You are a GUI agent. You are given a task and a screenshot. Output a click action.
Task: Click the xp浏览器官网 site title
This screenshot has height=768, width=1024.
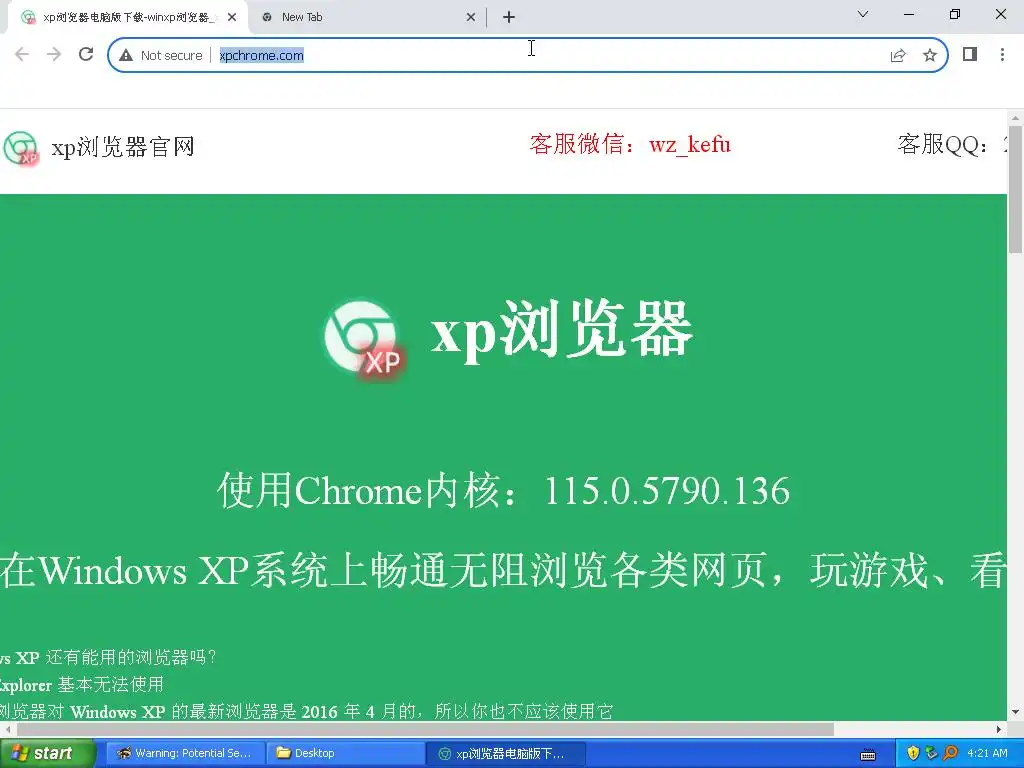point(123,147)
